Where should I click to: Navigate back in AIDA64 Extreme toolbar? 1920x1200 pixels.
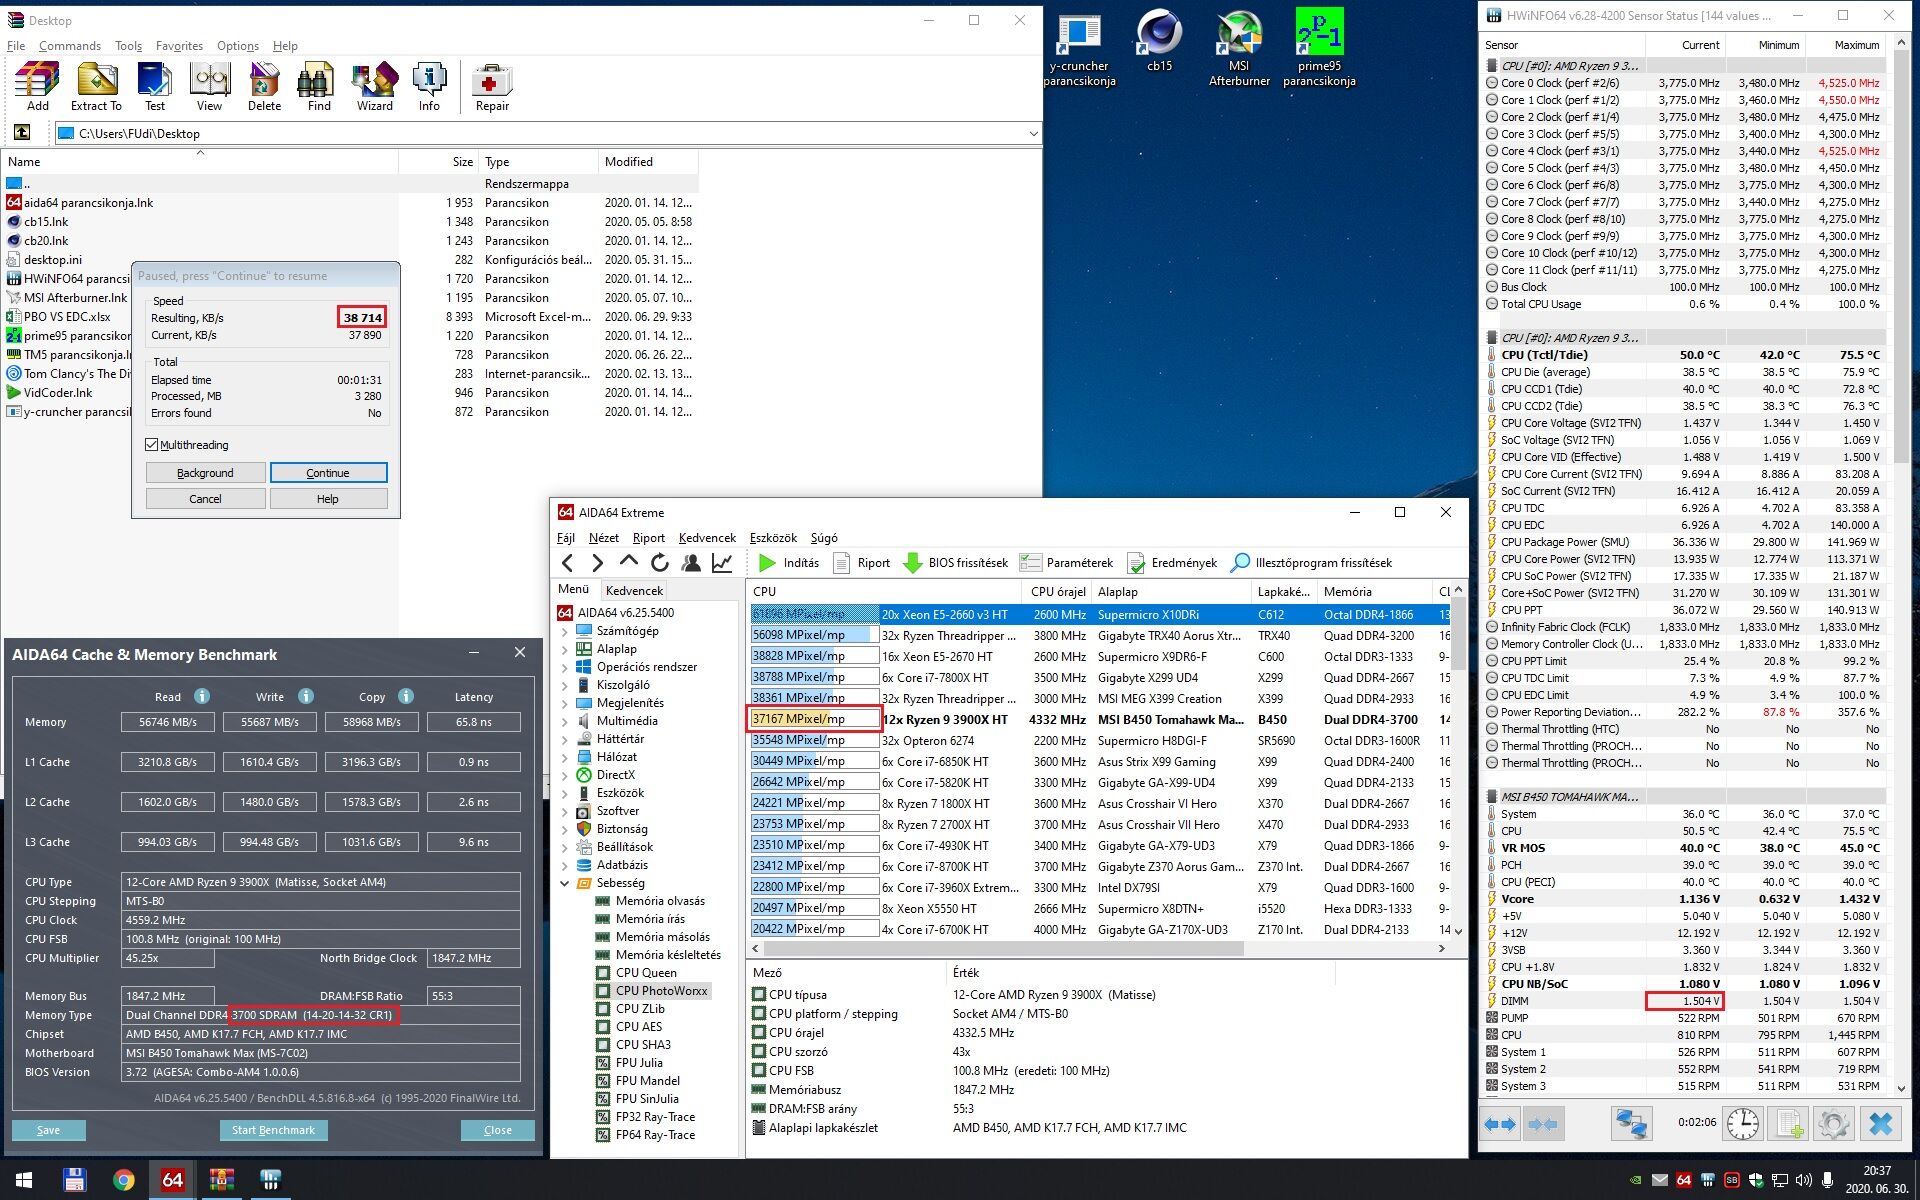tap(568, 563)
